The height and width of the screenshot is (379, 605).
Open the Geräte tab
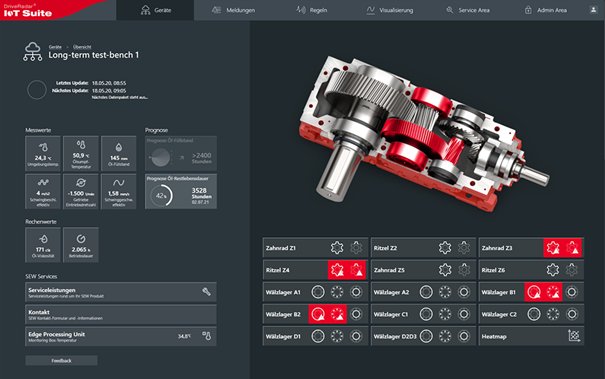coord(155,10)
